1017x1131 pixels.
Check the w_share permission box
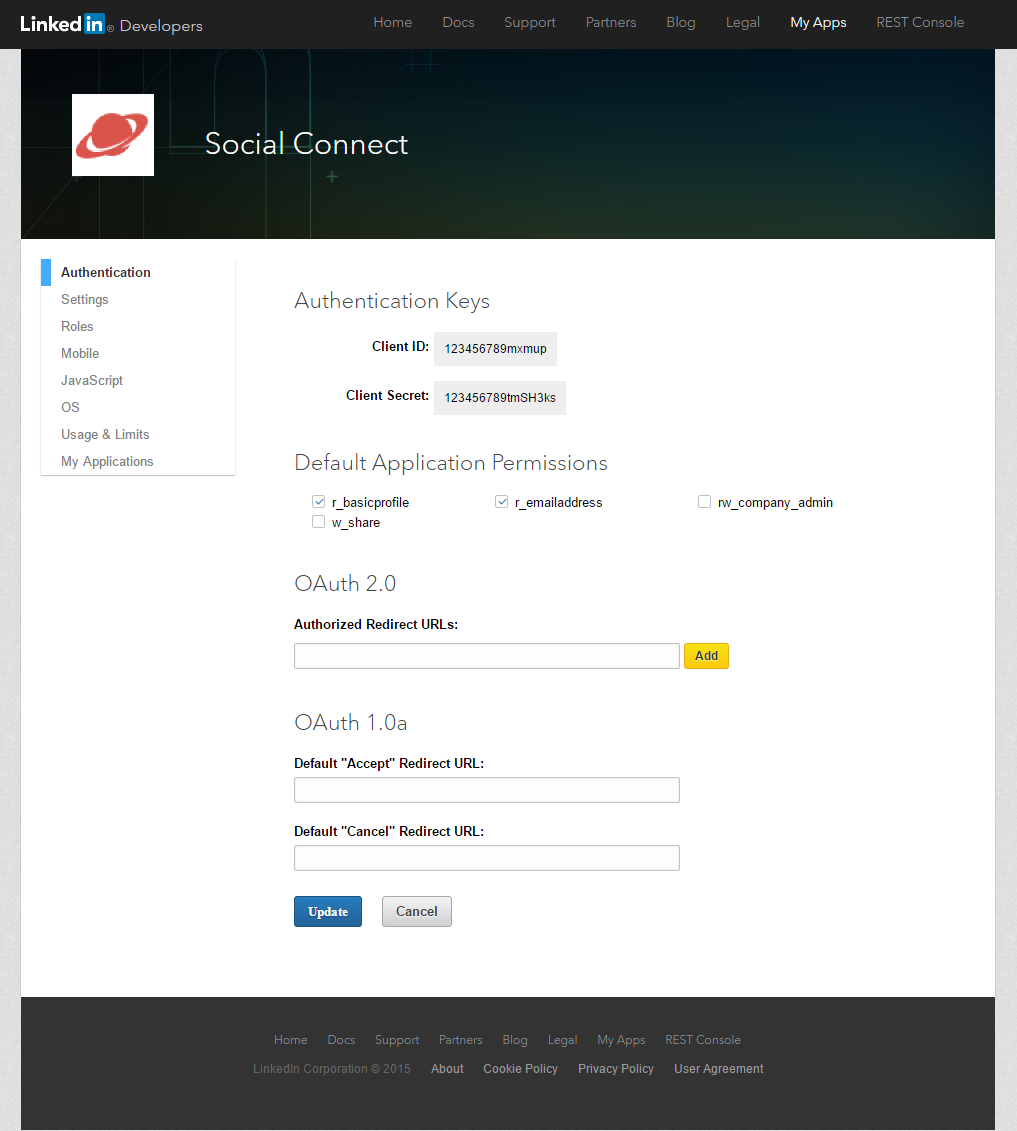coord(319,522)
